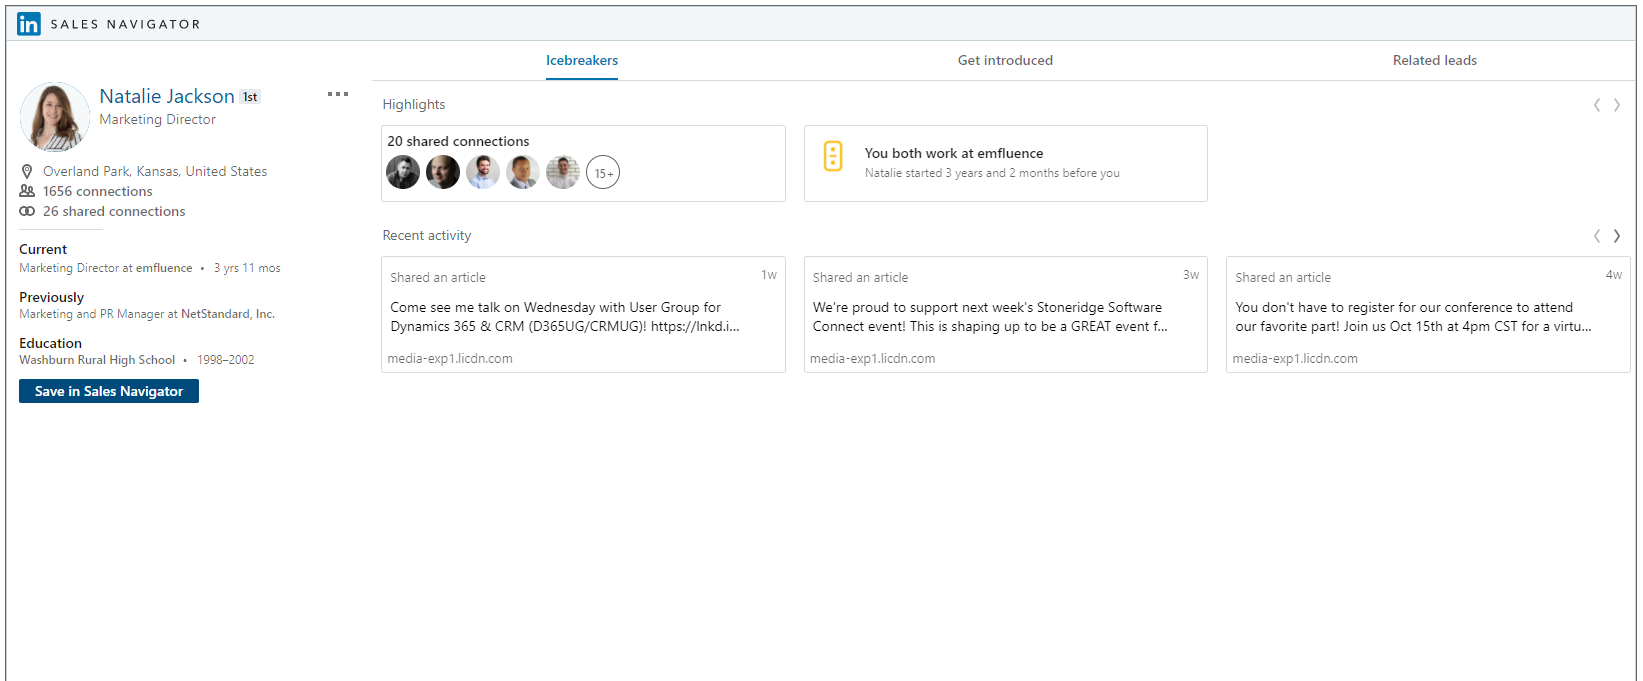Open the three-dot more options menu

click(338, 94)
